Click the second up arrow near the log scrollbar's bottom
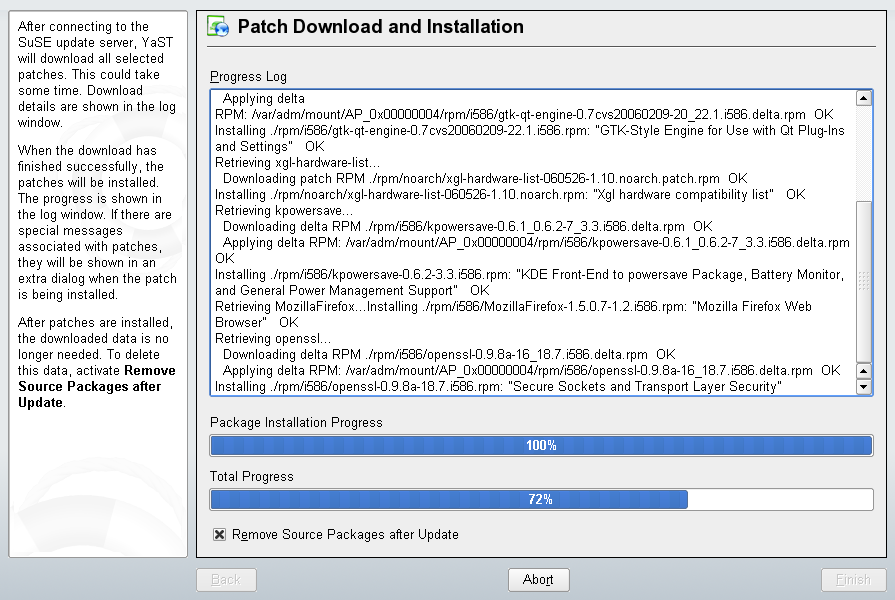This screenshot has height=600, width=895. tap(864, 371)
